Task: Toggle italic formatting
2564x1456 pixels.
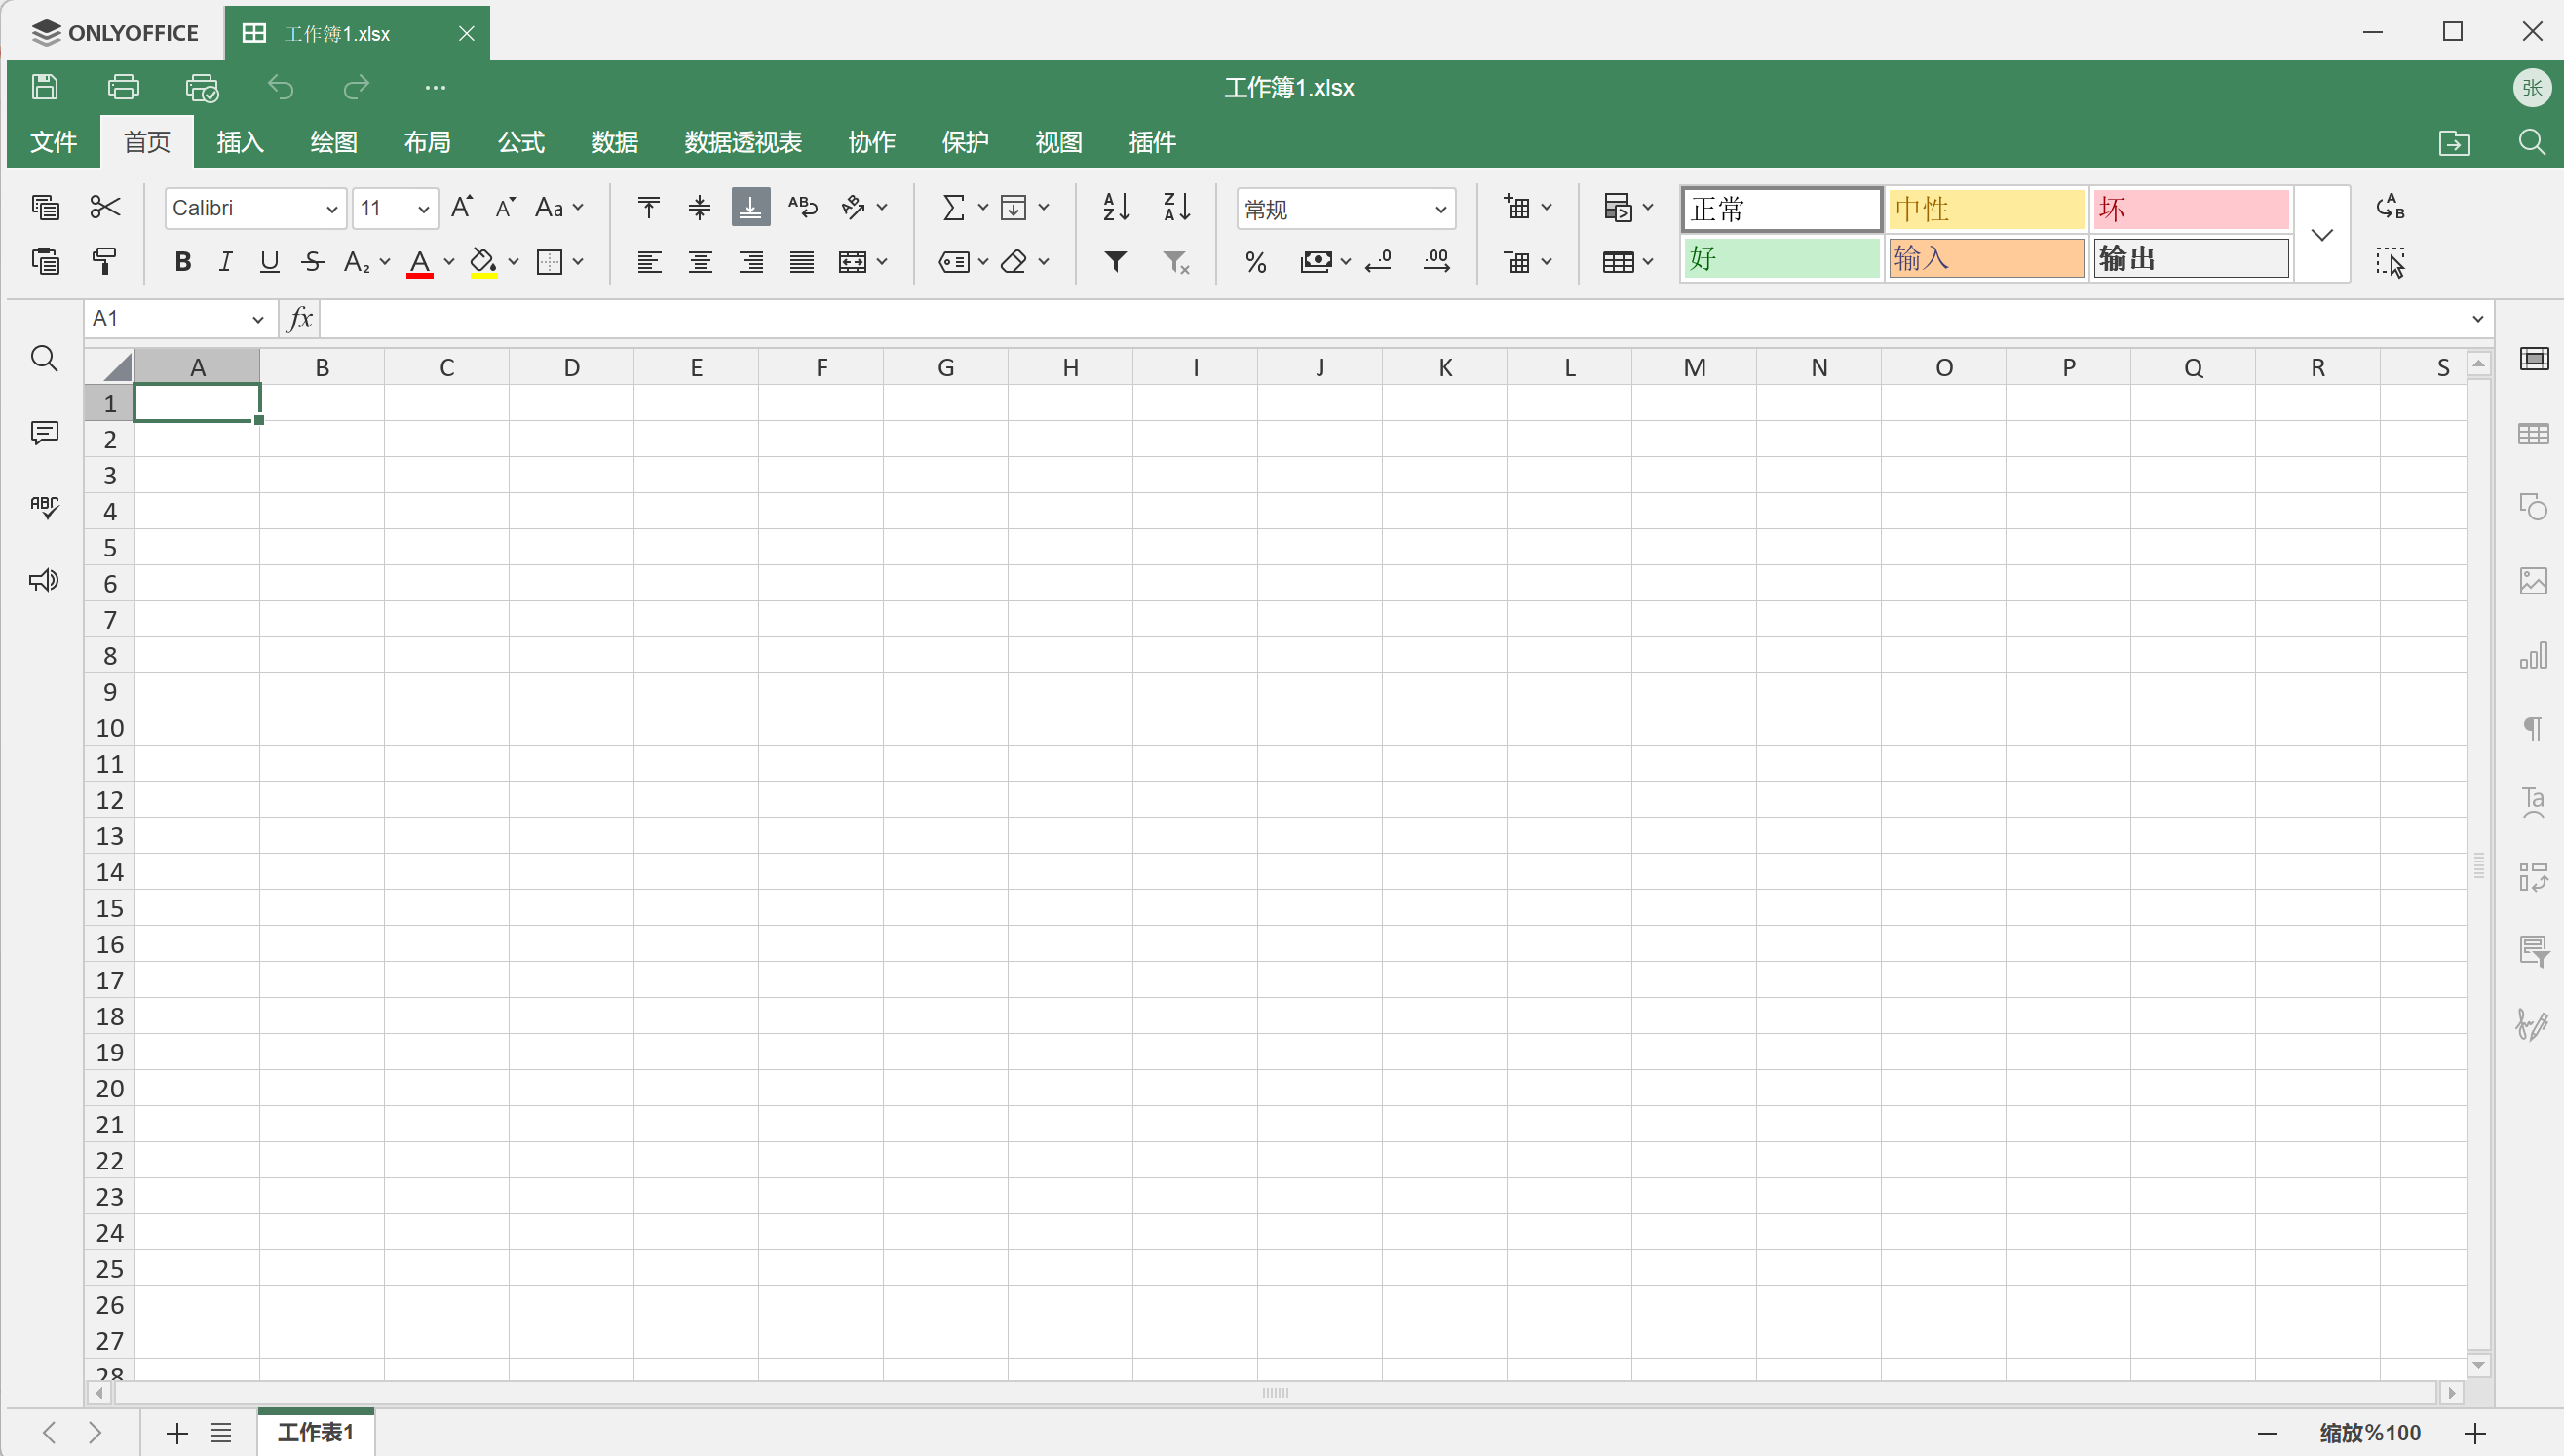Action: (226, 262)
